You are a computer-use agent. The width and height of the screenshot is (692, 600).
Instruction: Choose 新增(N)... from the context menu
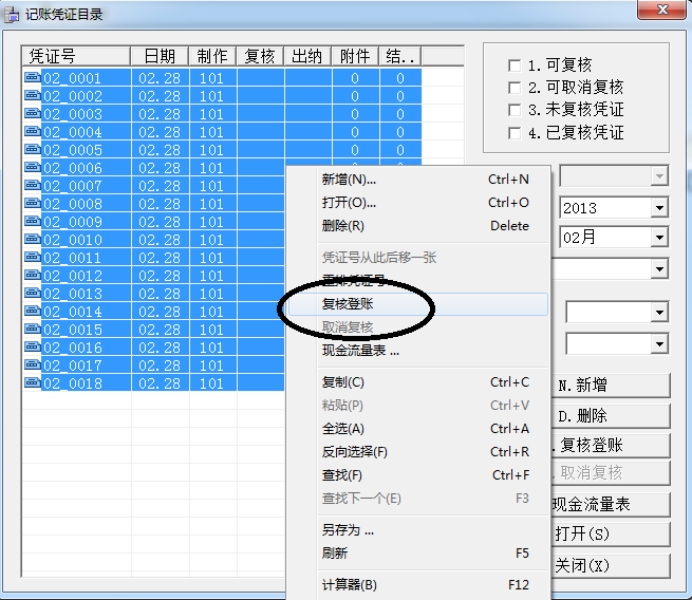(x=418, y=179)
